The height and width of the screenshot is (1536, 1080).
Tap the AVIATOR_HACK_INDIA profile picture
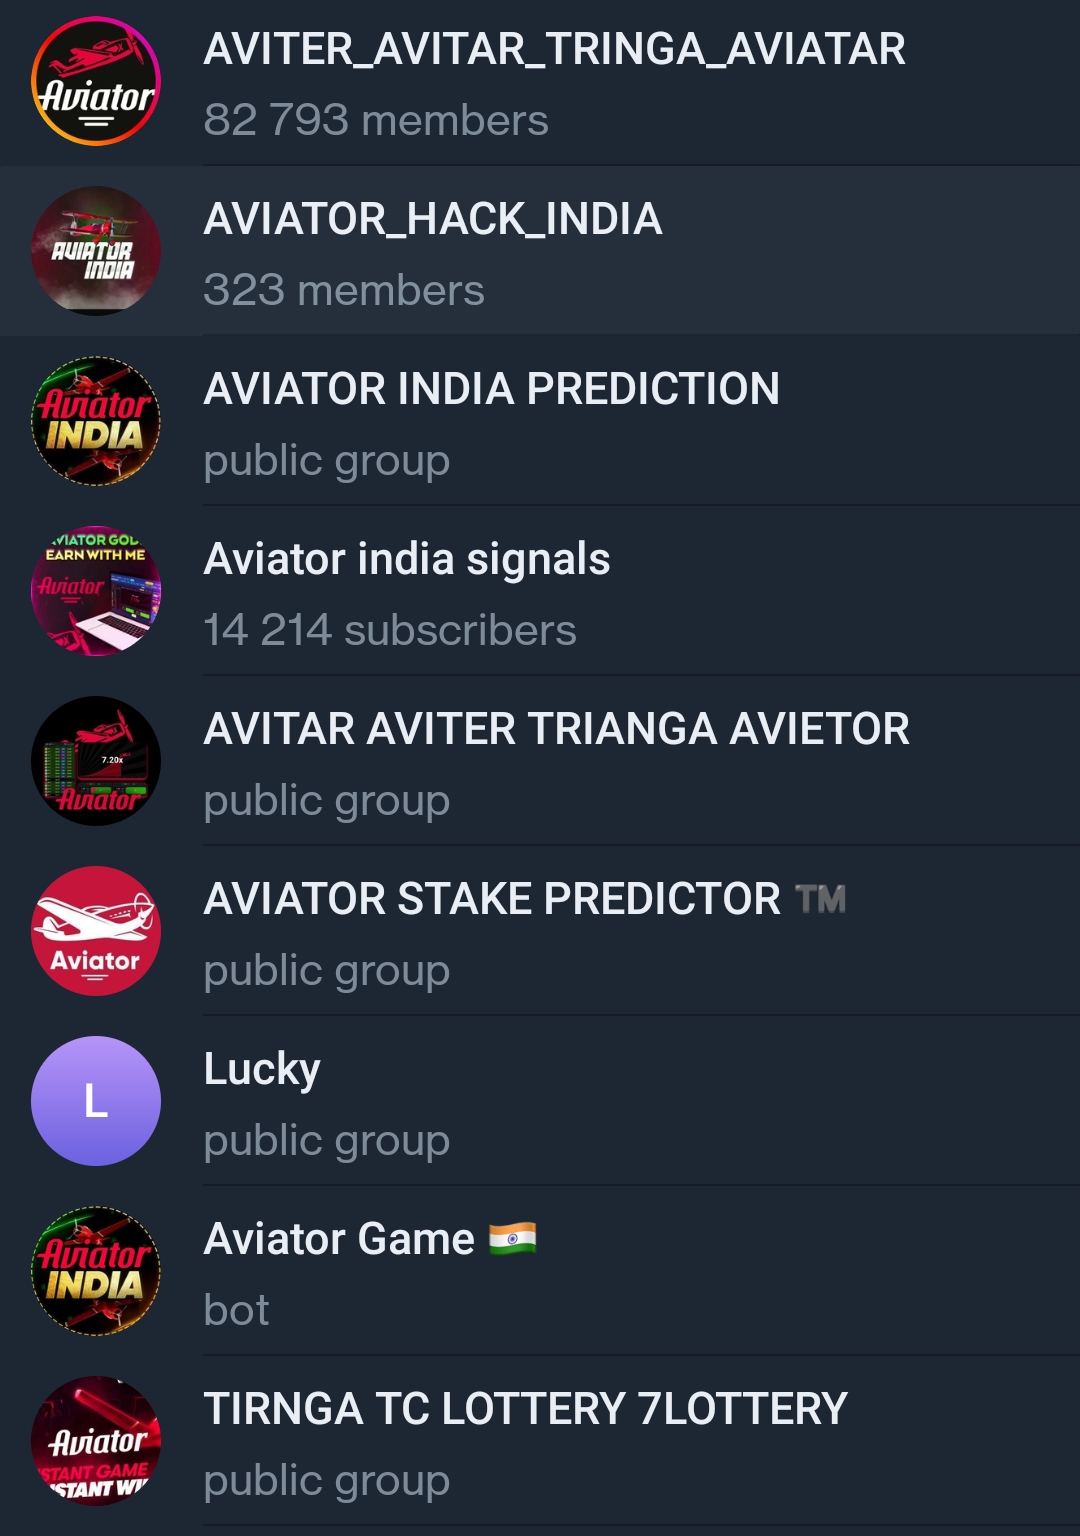pos(96,251)
